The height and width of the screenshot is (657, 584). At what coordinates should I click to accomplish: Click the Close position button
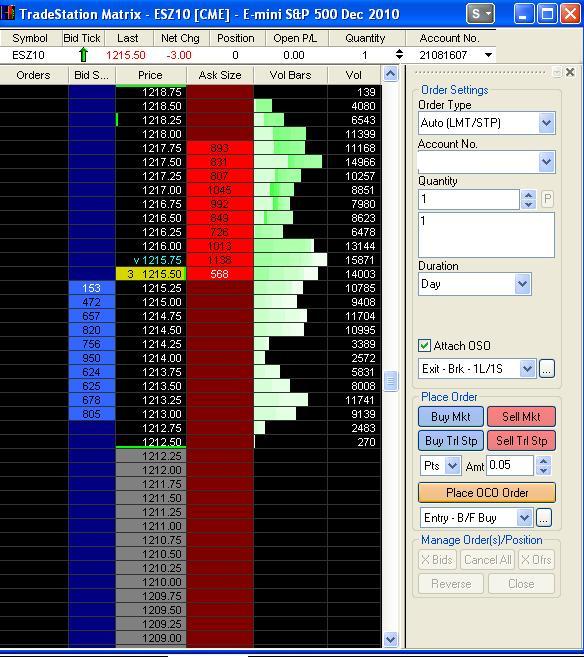(x=521, y=584)
